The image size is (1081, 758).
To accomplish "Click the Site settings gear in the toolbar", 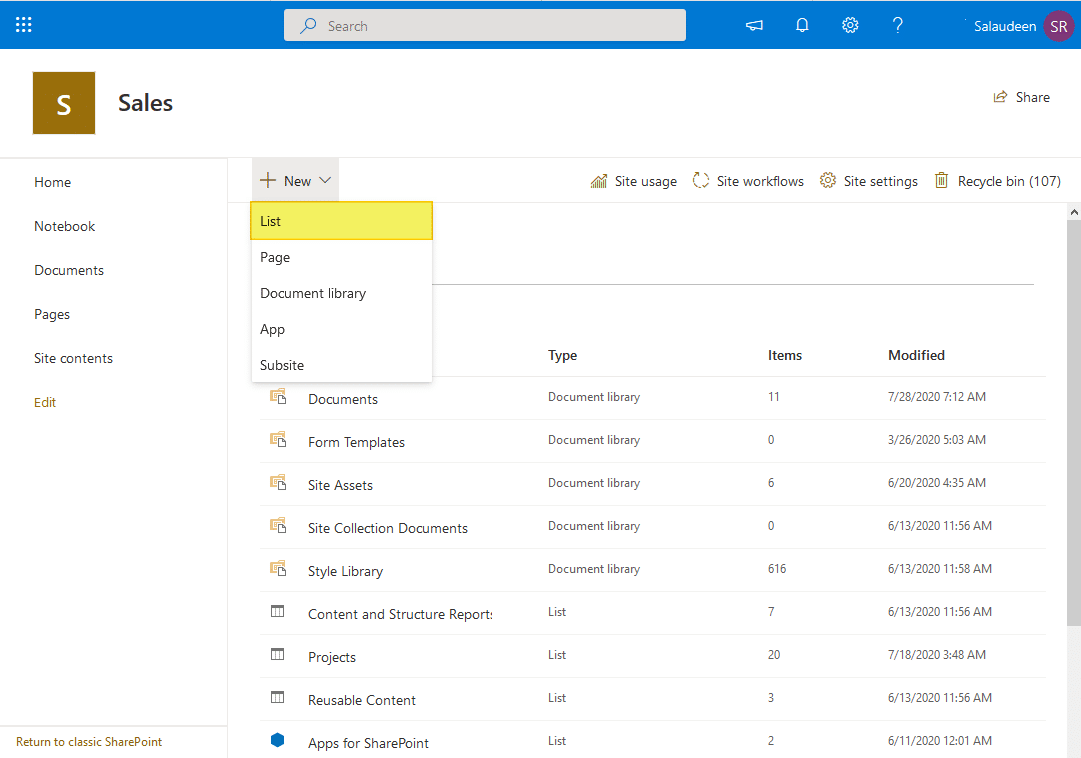I will click(868, 181).
